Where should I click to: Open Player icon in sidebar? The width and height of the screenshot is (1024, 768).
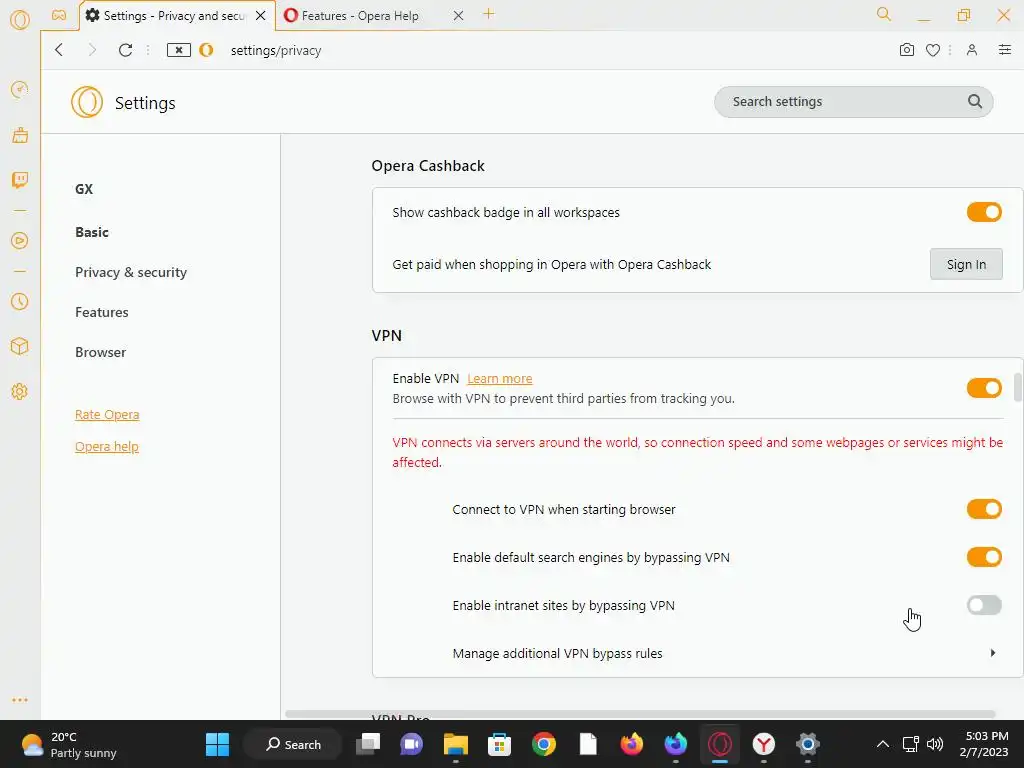(20, 240)
